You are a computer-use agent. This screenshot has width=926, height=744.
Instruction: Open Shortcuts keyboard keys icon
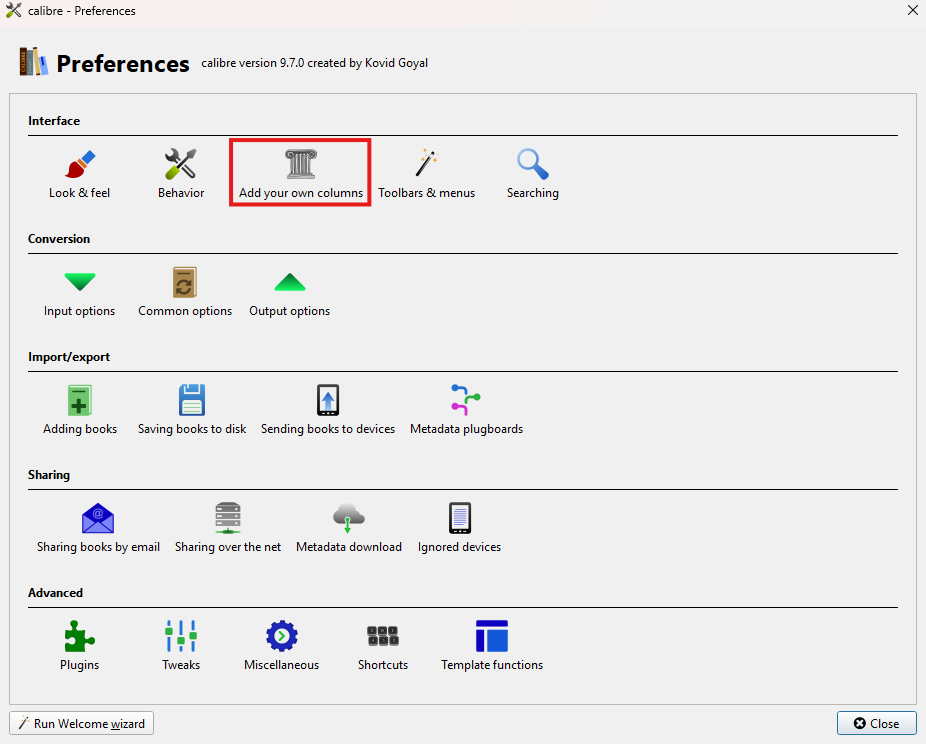point(383,636)
